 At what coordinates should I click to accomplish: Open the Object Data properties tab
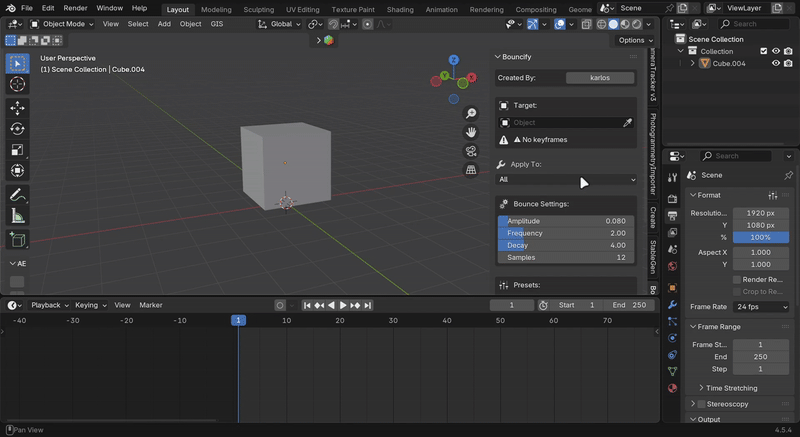click(x=672, y=371)
